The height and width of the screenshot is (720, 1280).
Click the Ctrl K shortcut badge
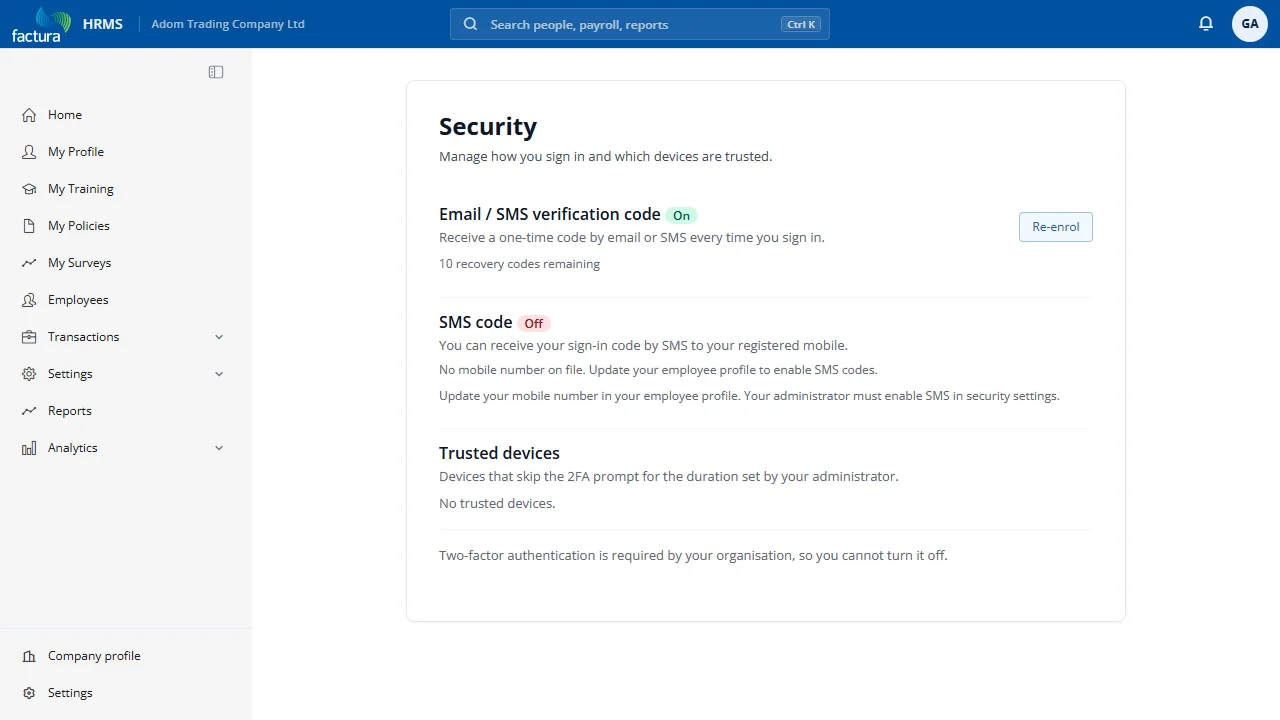click(x=801, y=24)
